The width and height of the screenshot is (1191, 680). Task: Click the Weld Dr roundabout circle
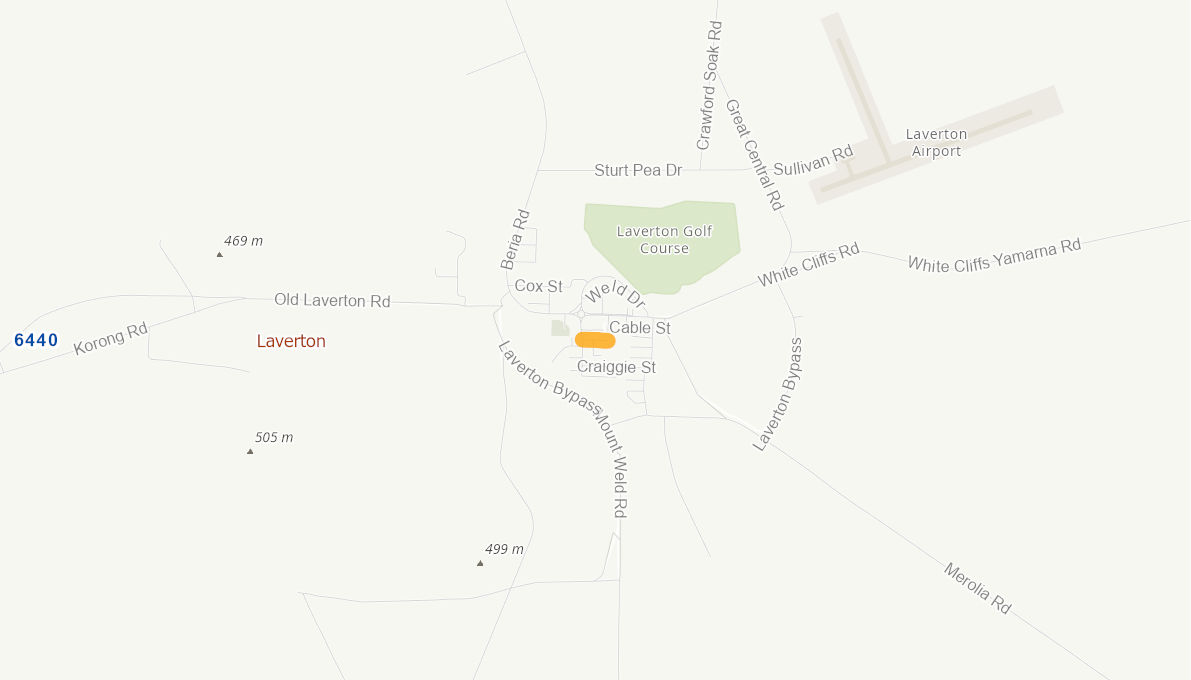581,314
